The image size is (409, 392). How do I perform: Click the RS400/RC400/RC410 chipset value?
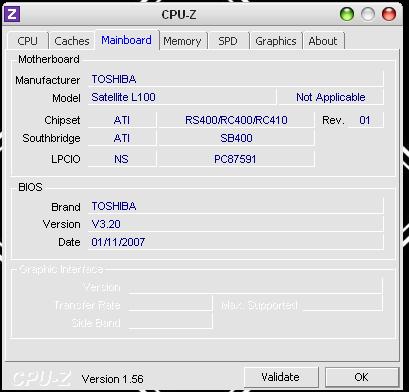click(x=236, y=120)
